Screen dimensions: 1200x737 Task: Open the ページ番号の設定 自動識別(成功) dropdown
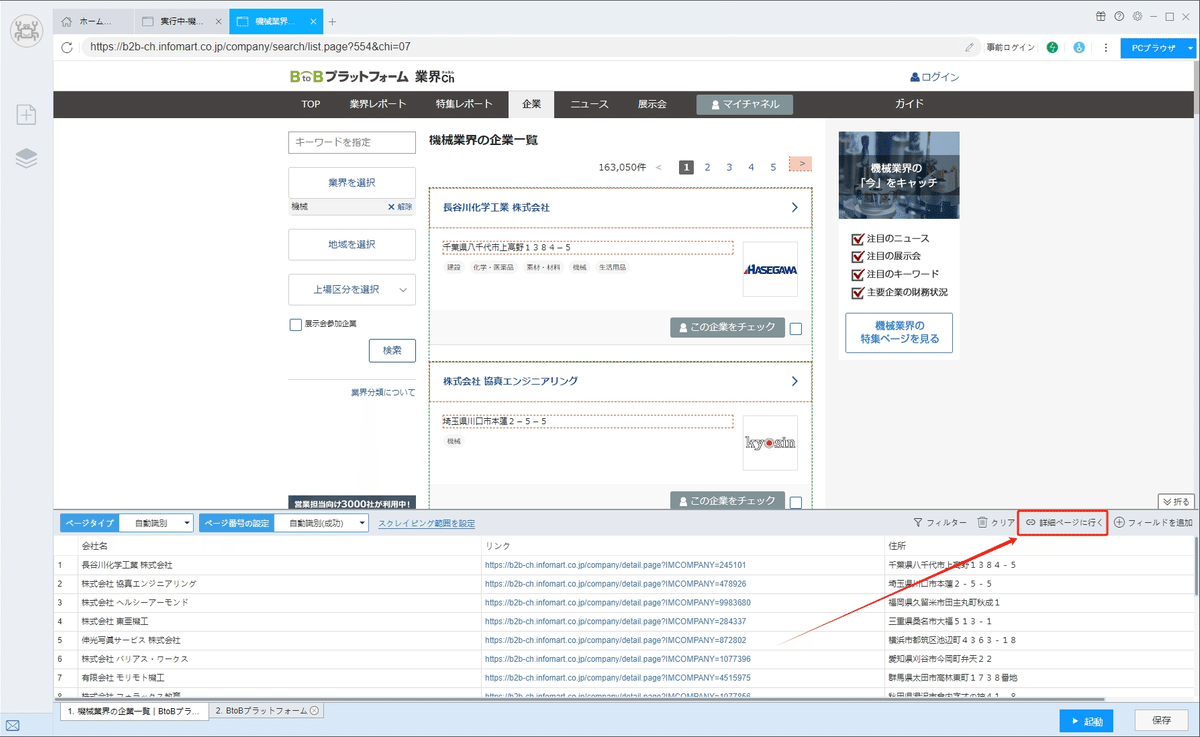click(x=321, y=523)
